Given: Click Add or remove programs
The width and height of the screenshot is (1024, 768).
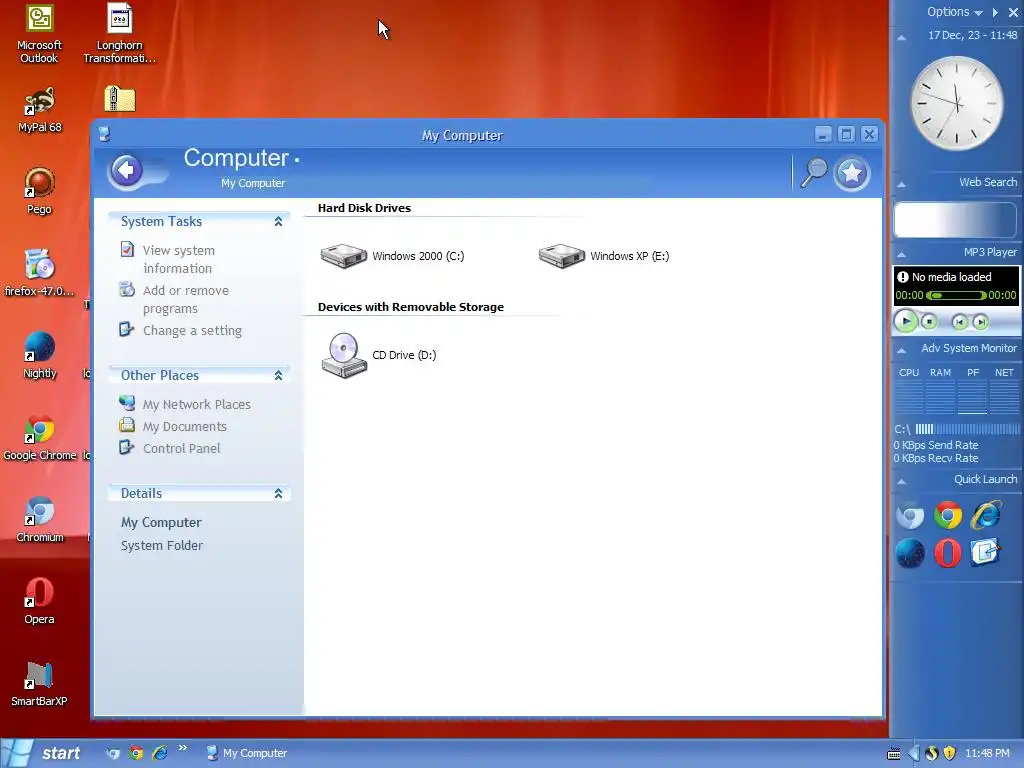Looking at the screenshot, I should point(185,299).
